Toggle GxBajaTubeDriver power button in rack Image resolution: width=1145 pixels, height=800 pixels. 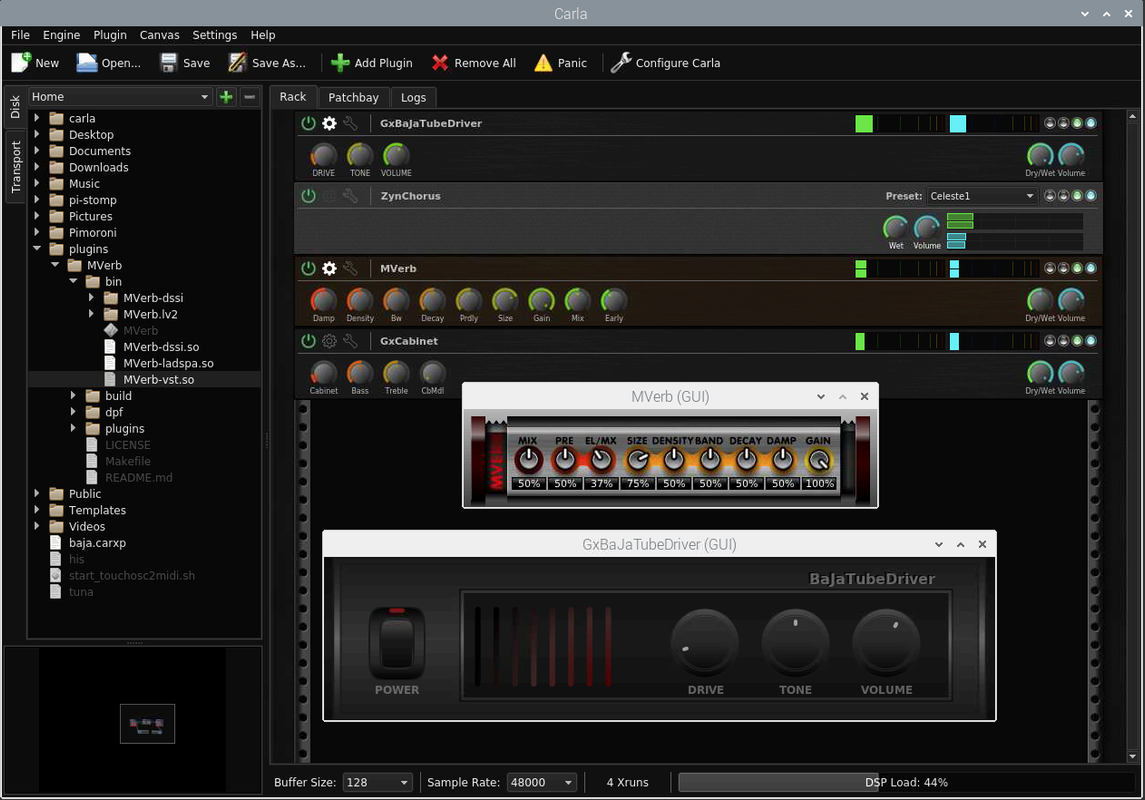[x=308, y=123]
